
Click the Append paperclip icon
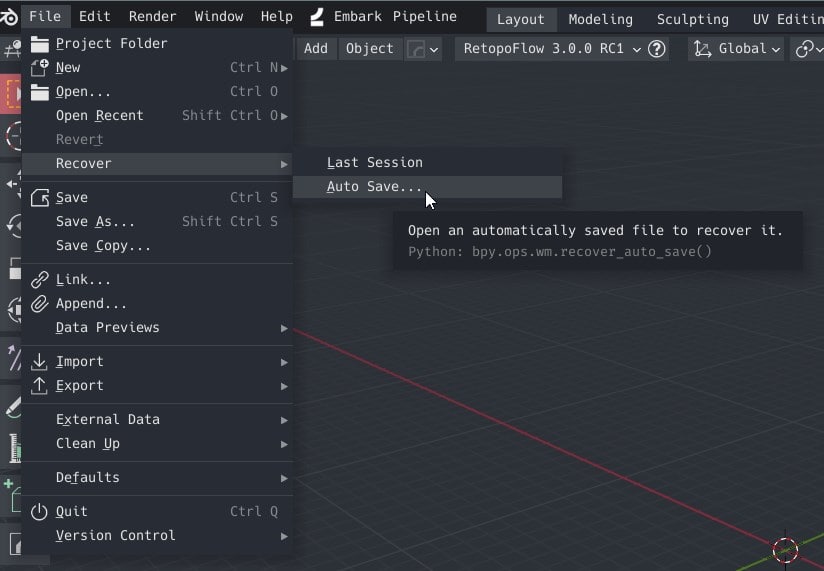[x=39, y=304]
